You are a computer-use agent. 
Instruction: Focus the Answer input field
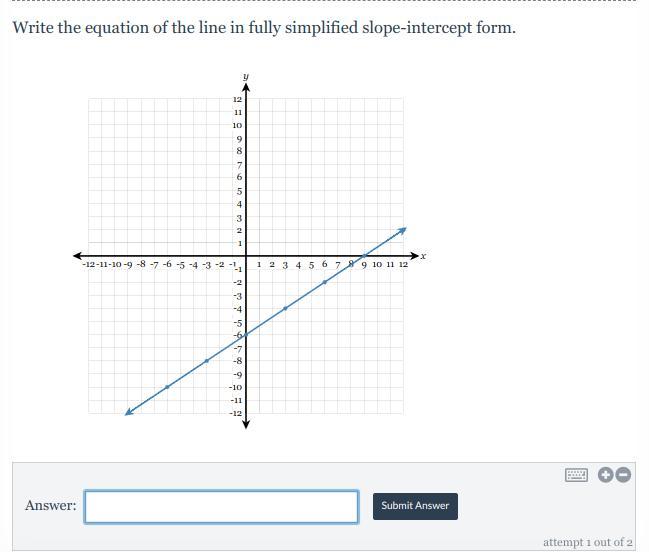pos(221,506)
